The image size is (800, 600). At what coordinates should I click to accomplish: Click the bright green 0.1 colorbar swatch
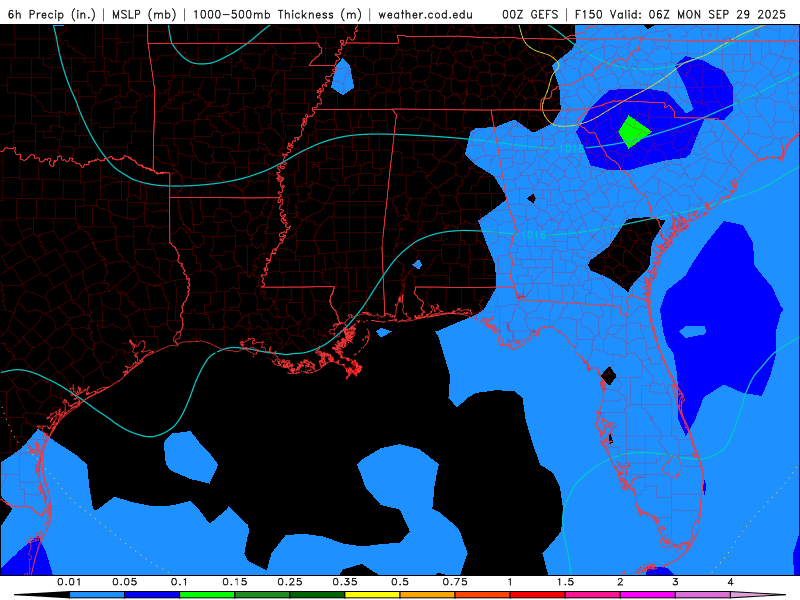[207, 595]
